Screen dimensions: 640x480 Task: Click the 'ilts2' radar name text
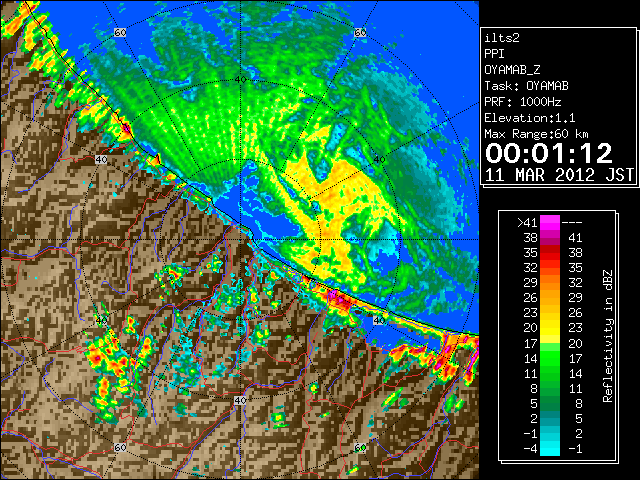point(502,38)
